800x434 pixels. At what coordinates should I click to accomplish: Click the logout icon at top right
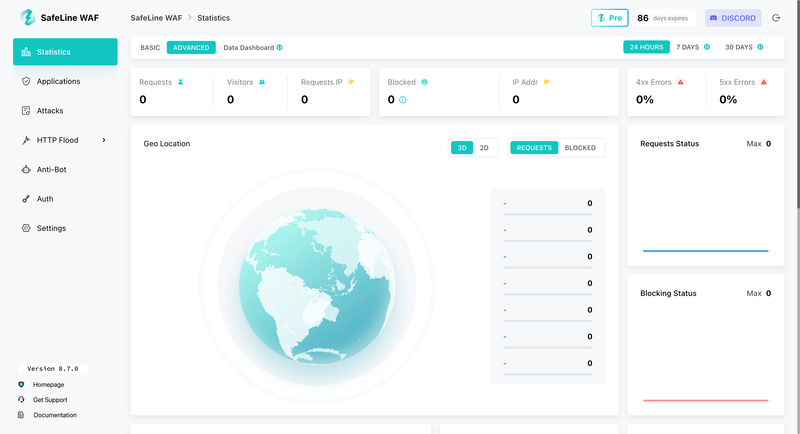click(776, 18)
